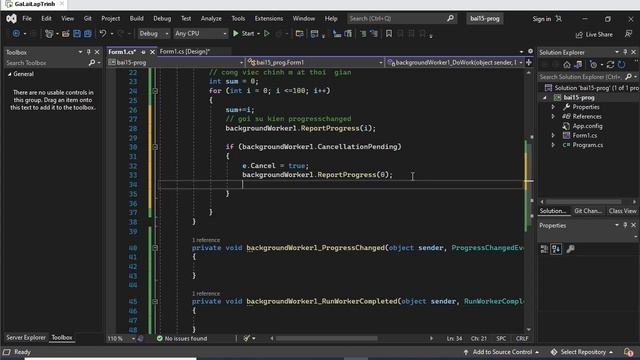Toggle the pin on Solution Explorer panel
Image resolution: width=640 pixels, height=360 pixels.
[x=625, y=52]
